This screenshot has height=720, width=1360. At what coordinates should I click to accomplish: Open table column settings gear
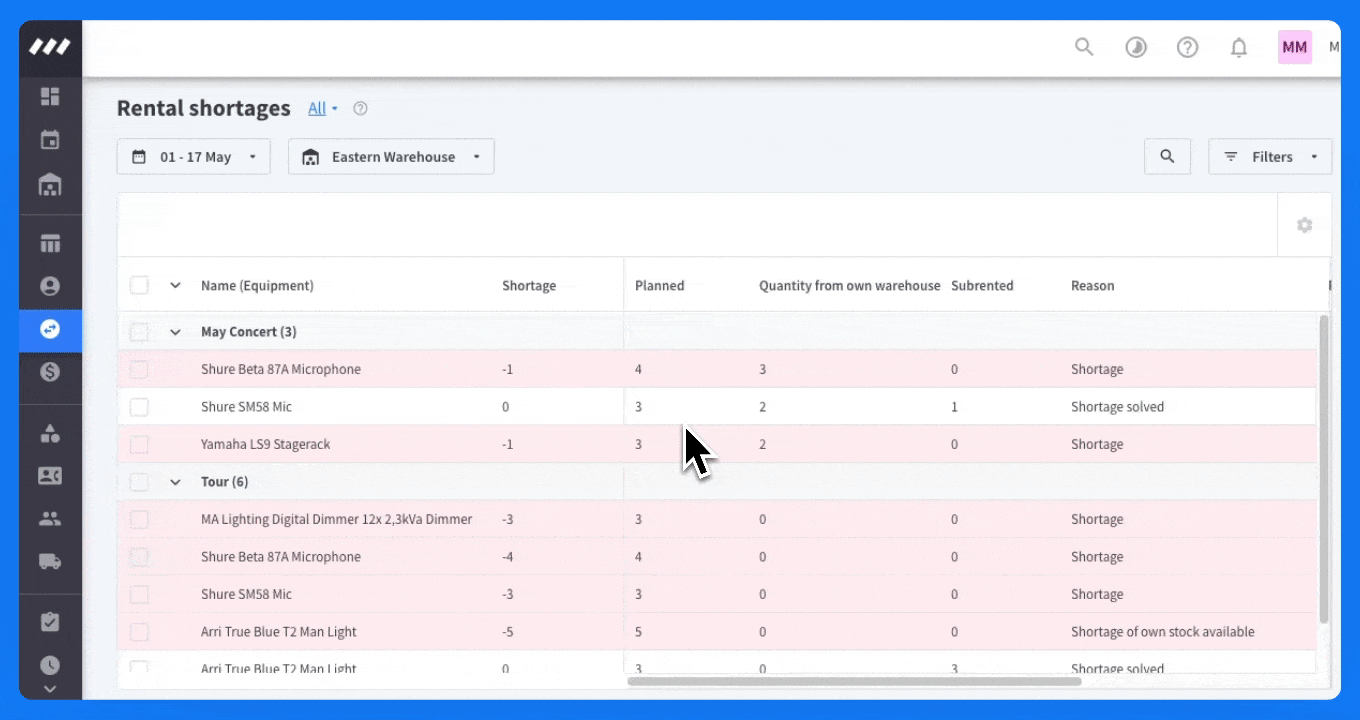1304,225
